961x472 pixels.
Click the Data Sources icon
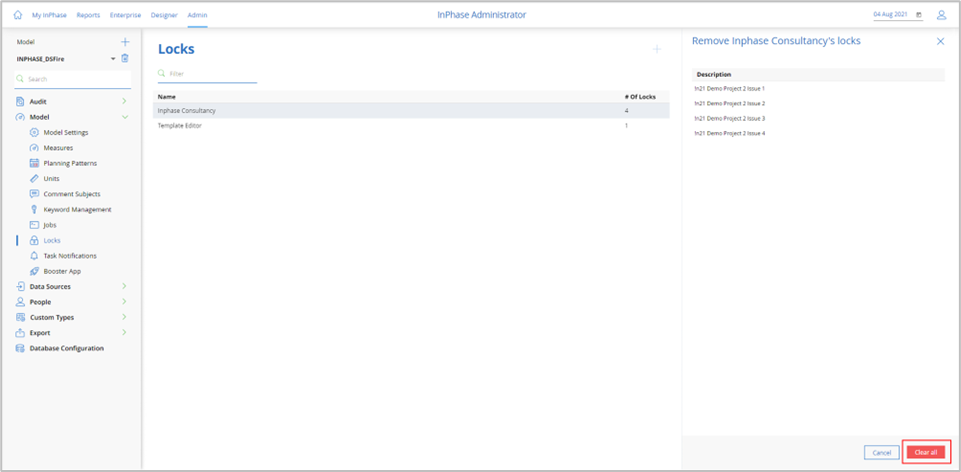[x=20, y=286]
